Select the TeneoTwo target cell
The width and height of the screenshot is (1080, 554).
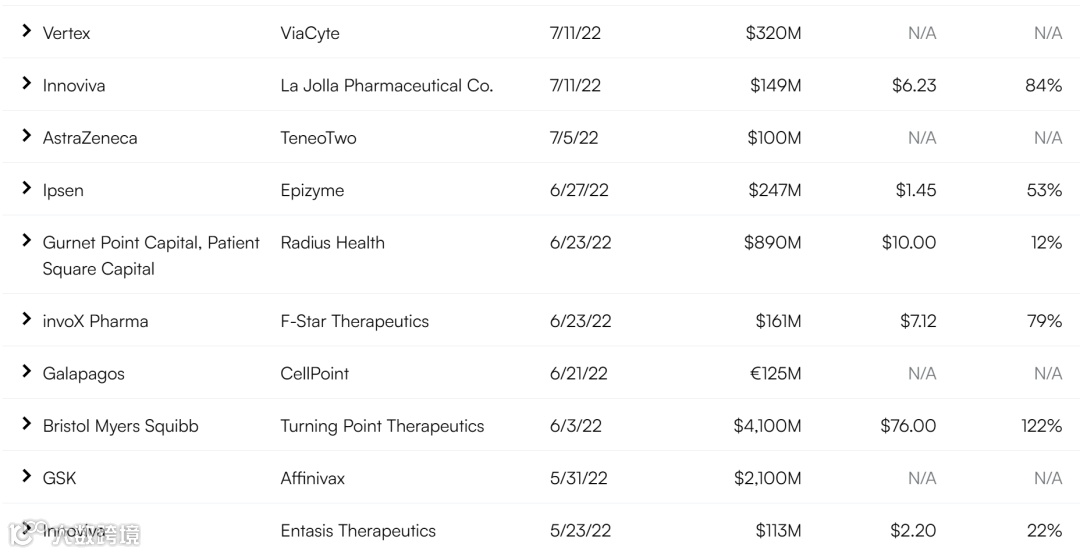318,138
